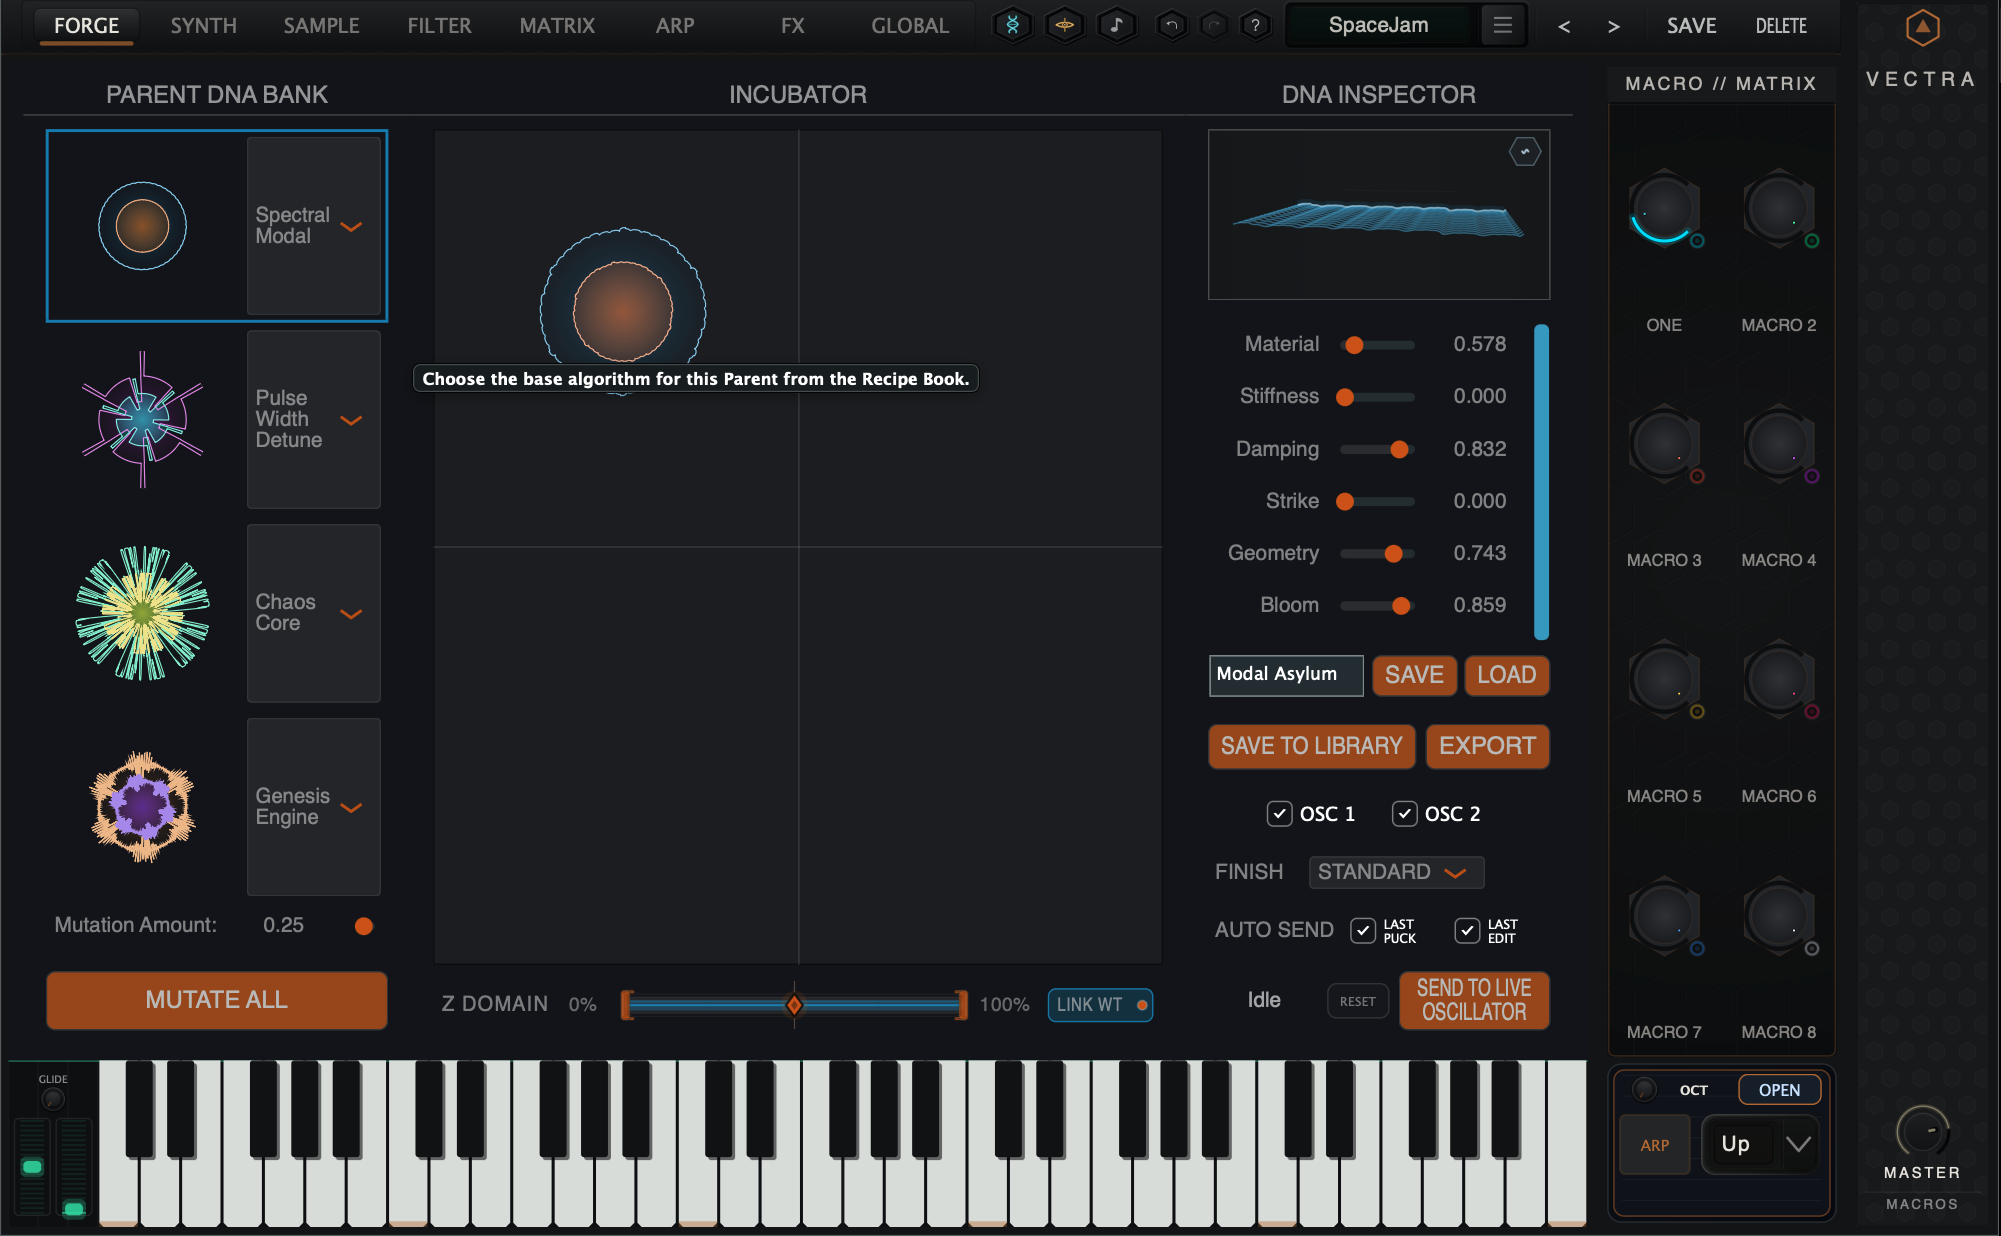Toggle Auto Send Last Edit checkbox
Image resolution: width=2001 pixels, height=1236 pixels.
tap(1467, 931)
